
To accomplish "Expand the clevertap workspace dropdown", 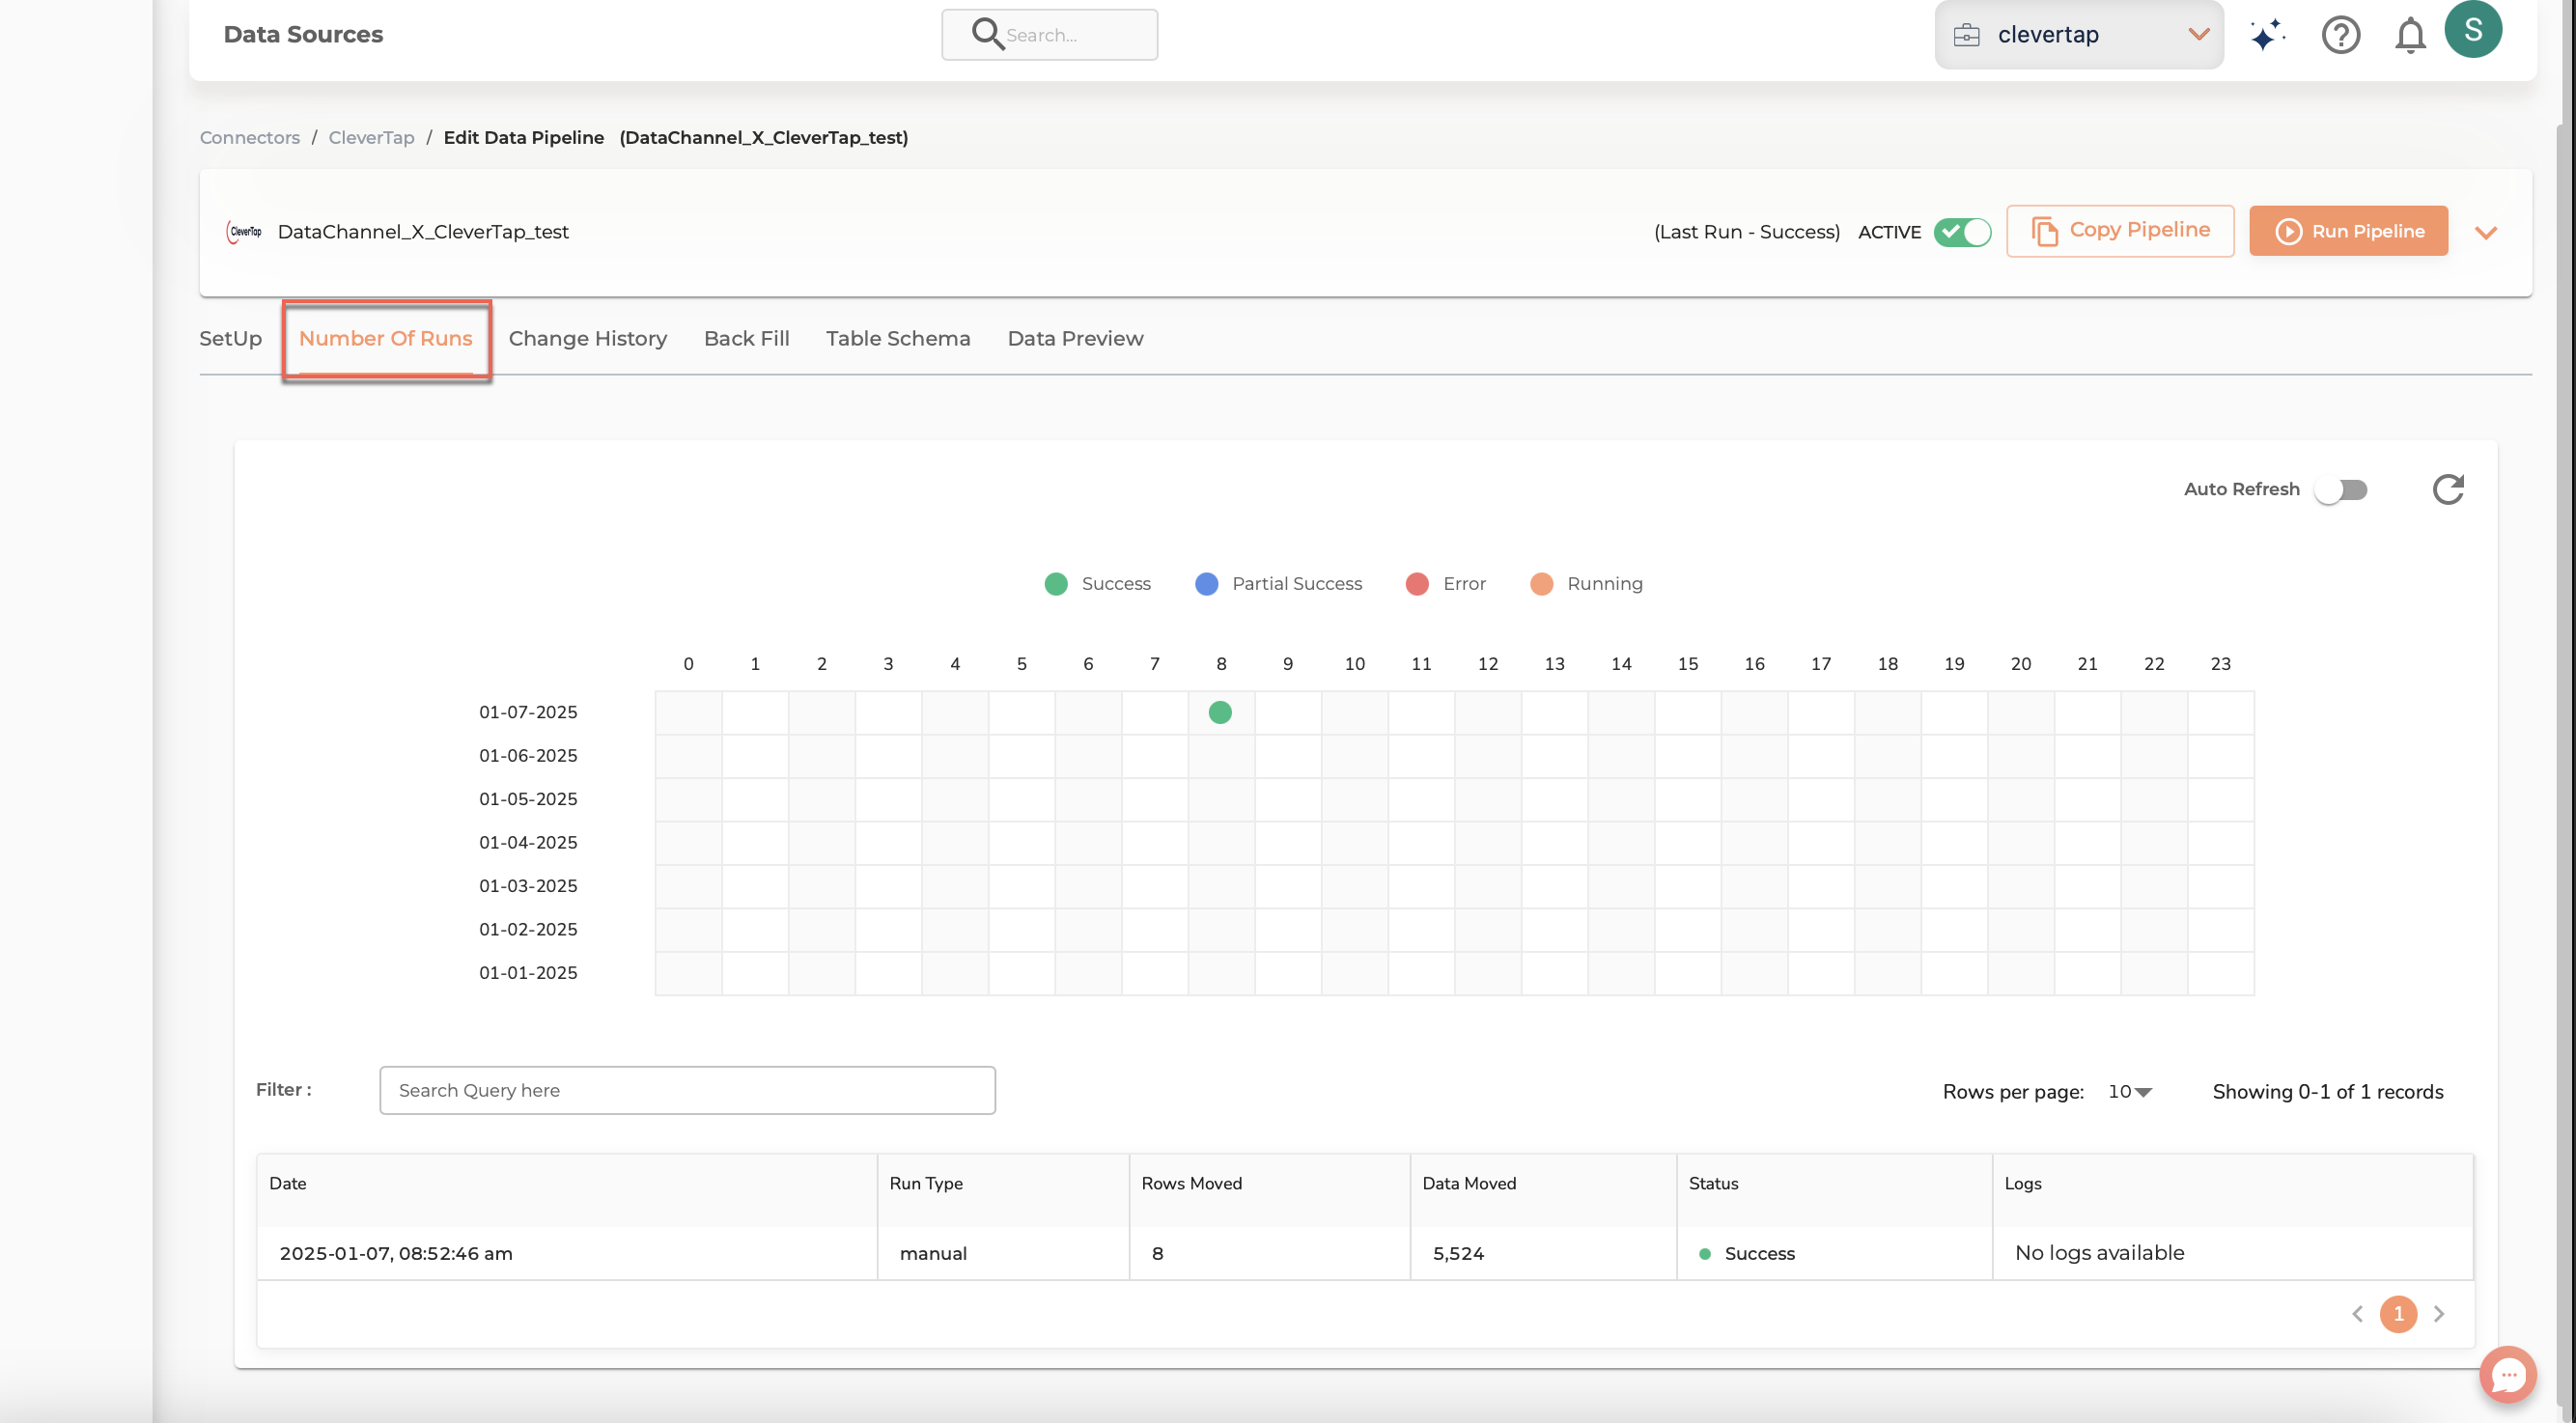I will click(x=2198, y=35).
